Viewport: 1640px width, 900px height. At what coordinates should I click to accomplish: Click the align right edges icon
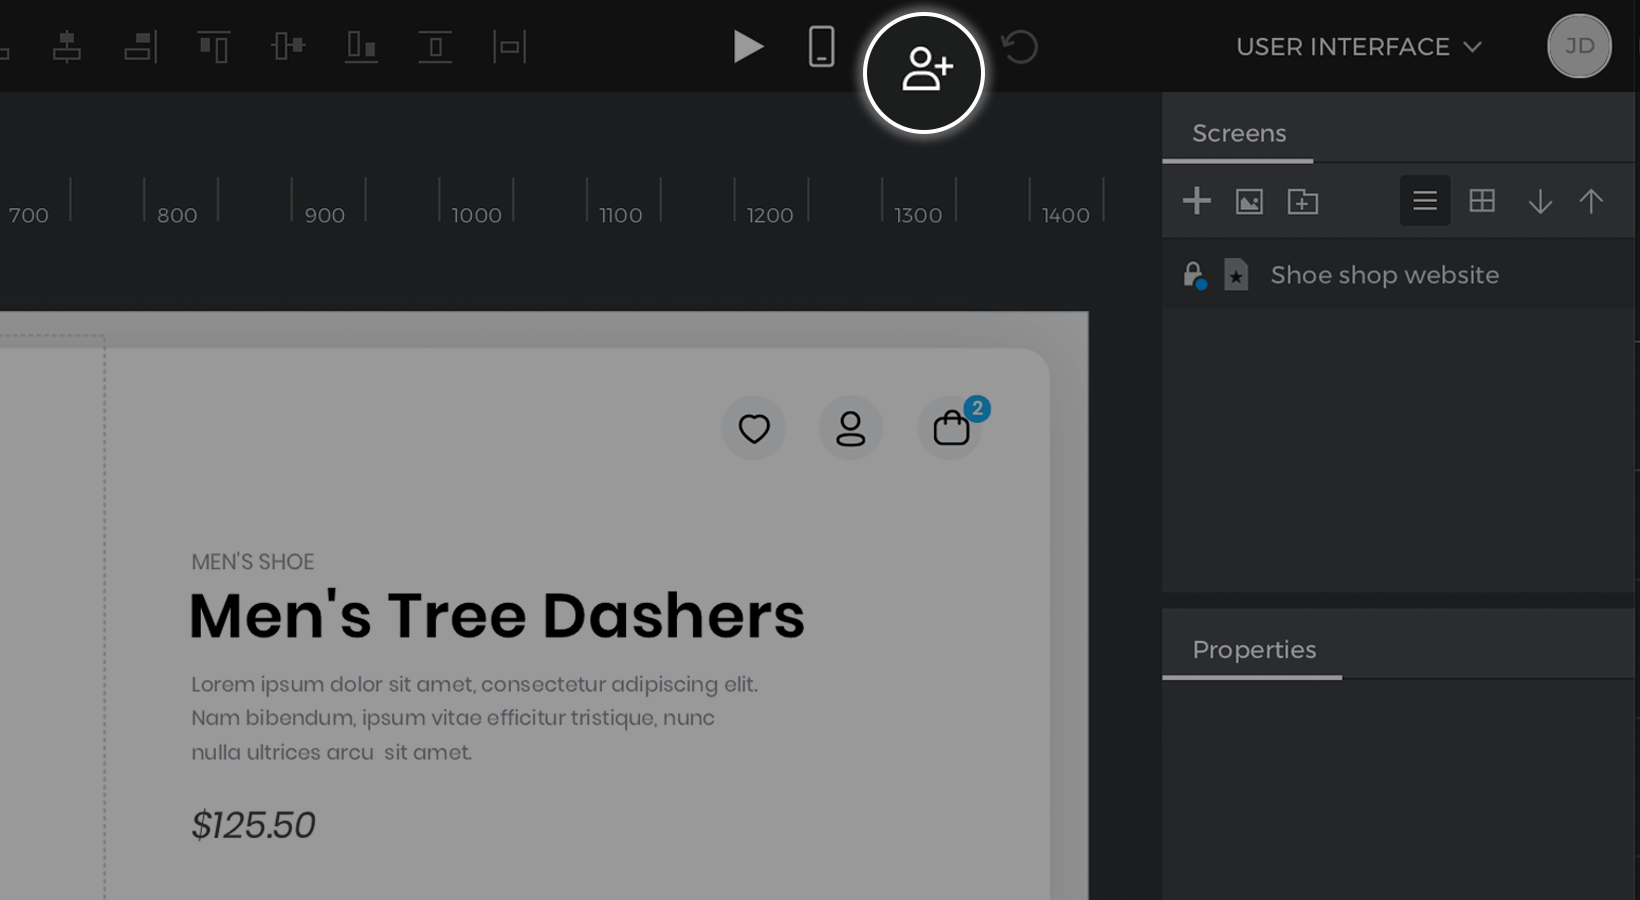141,46
